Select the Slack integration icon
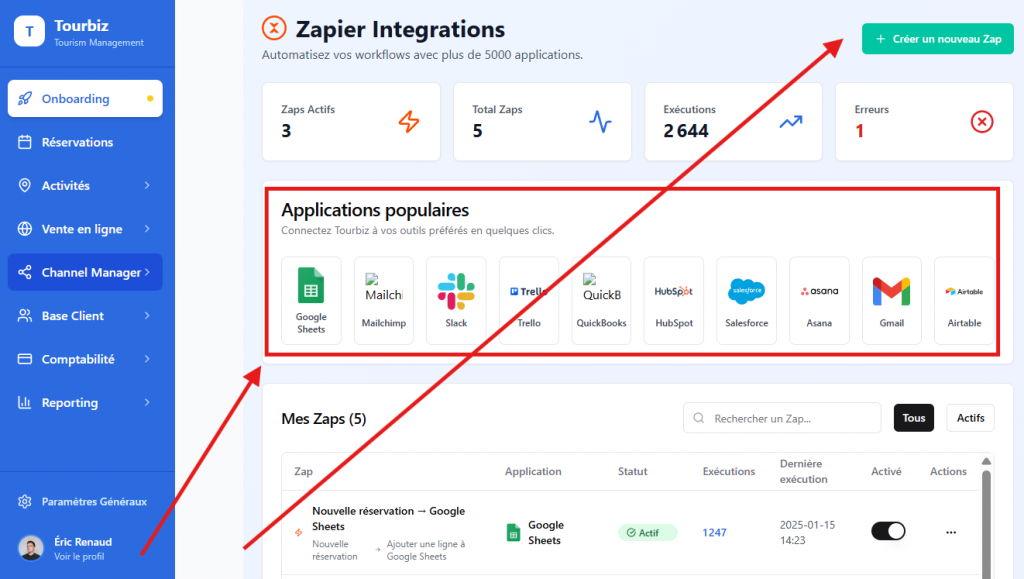This screenshot has height=579, width=1024. click(456, 300)
